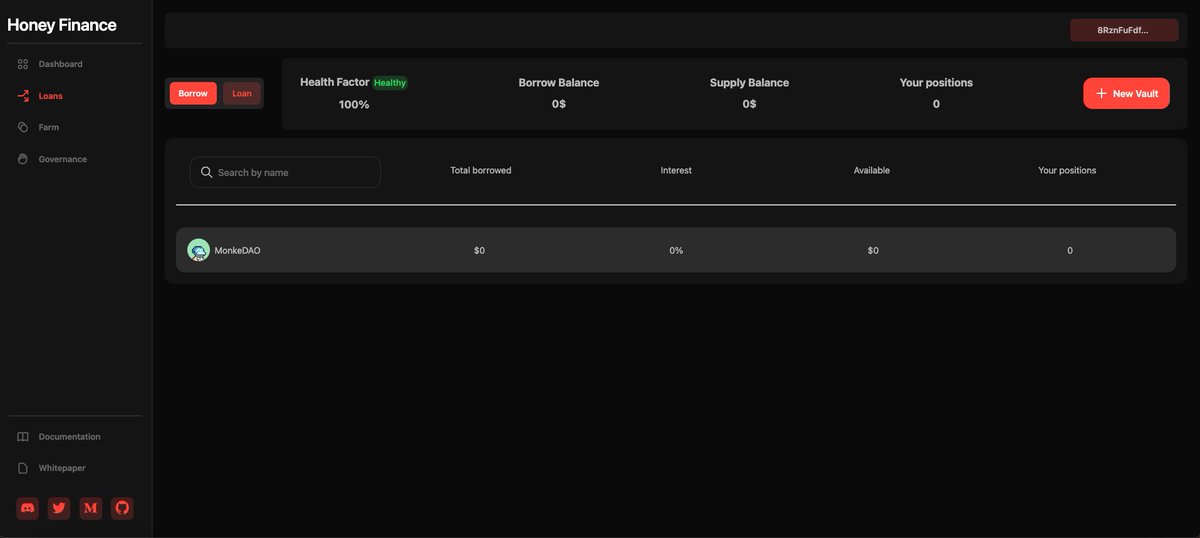Click the Whitepaper file icon
The height and width of the screenshot is (538, 1200).
(23, 468)
